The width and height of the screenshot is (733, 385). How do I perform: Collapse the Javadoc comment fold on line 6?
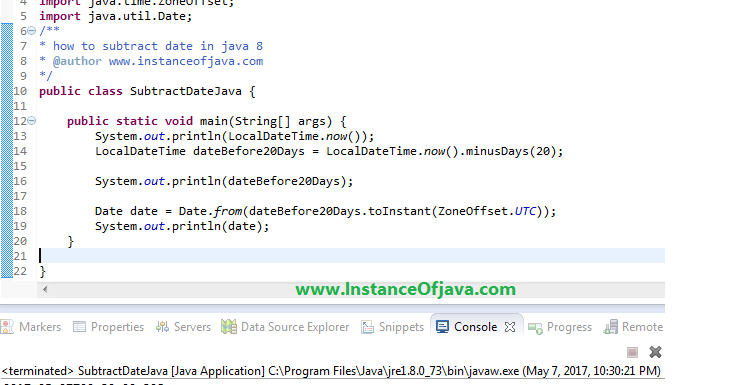pyautogui.click(x=32, y=31)
